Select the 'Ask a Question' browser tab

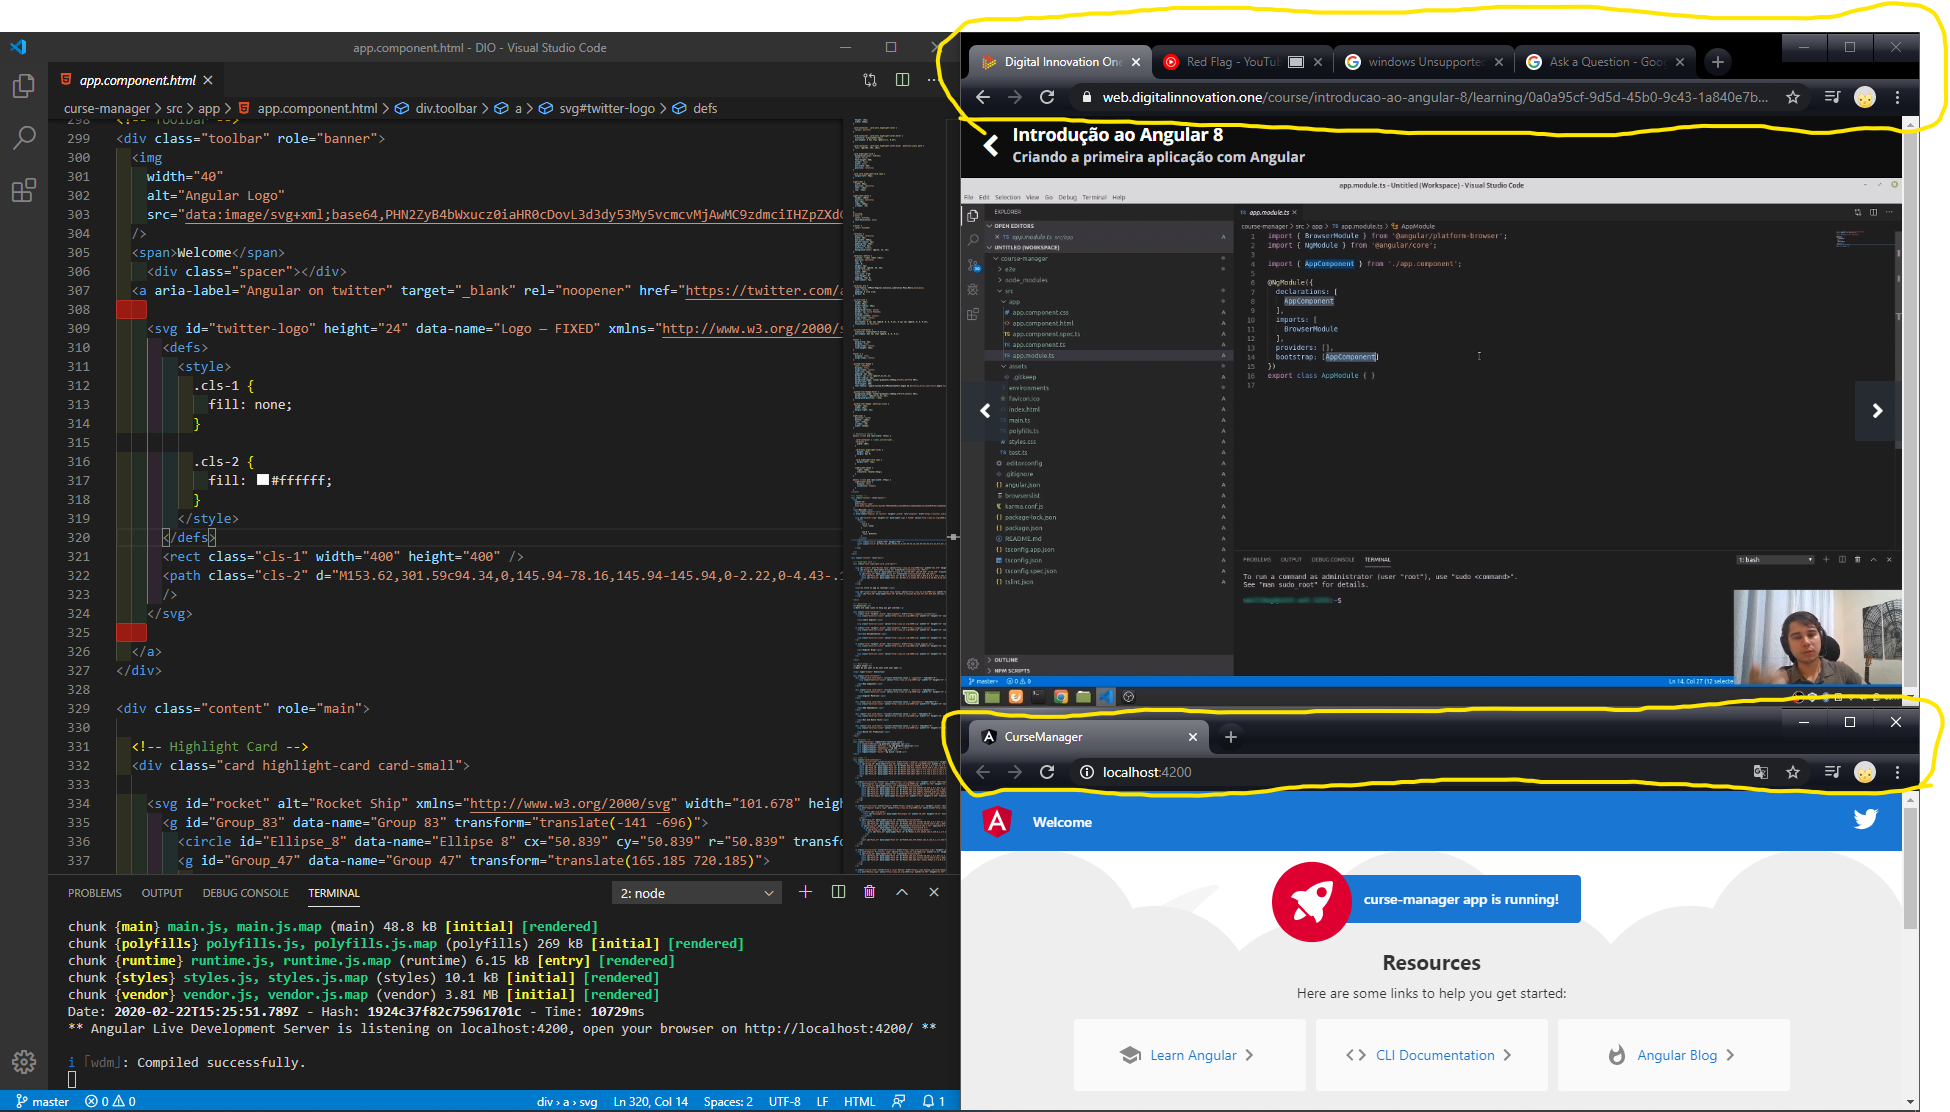(x=1605, y=62)
